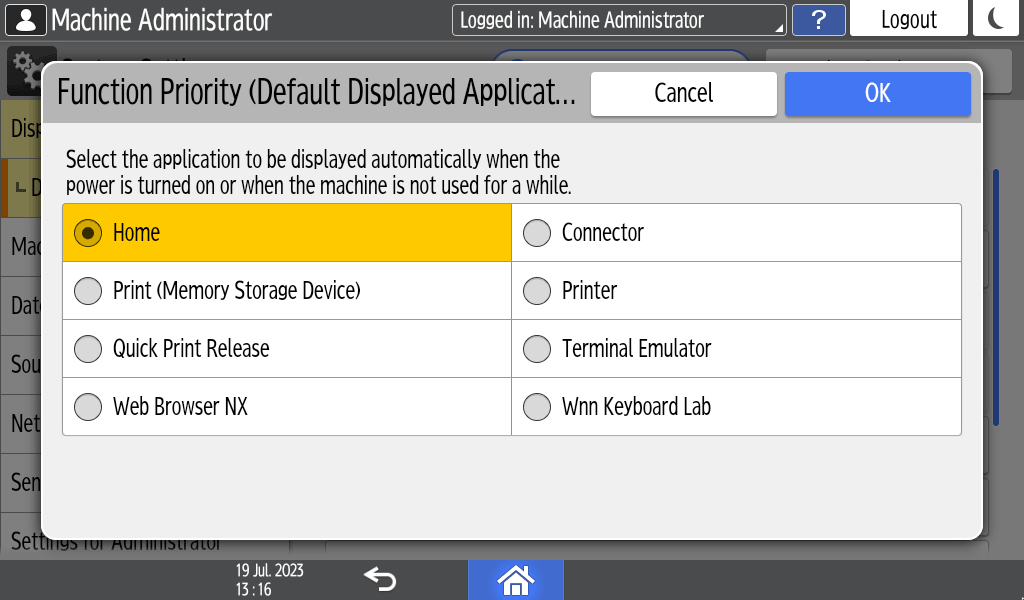The image size is (1024, 600).
Task: Open help with the question mark icon
Action: pyautogui.click(x=818, y=20)
